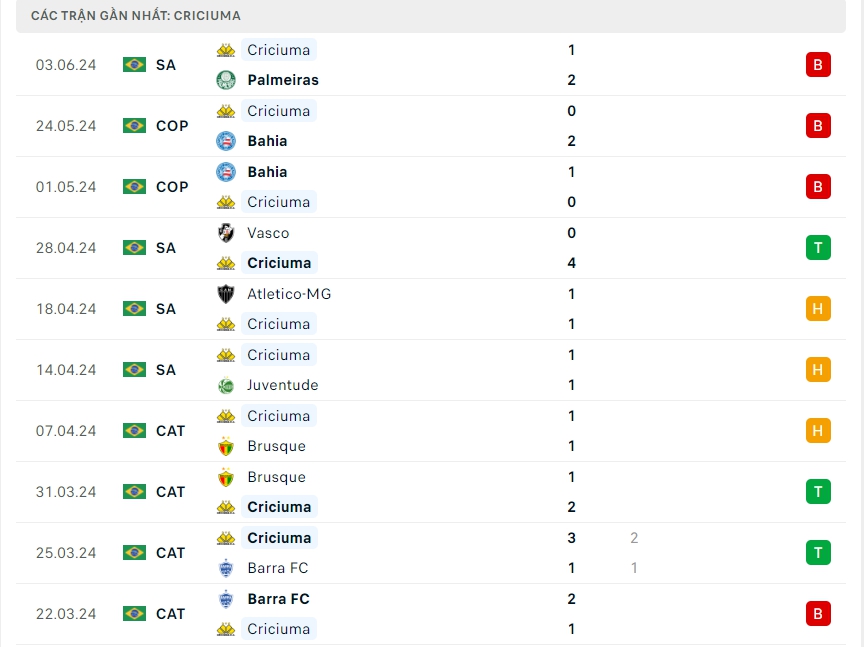This screenshot has height=647, width=864.
Task: Open the CAT competition label on 07.04.24
Action: (x=170, y=431)
